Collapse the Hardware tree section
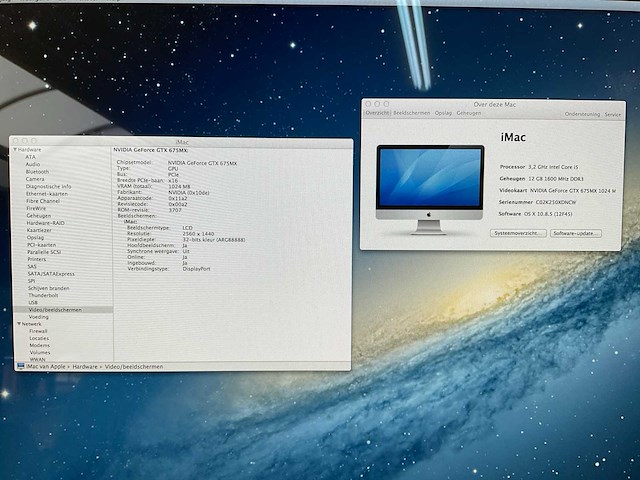This screenshot has height=480, width=640. (15, 150)
